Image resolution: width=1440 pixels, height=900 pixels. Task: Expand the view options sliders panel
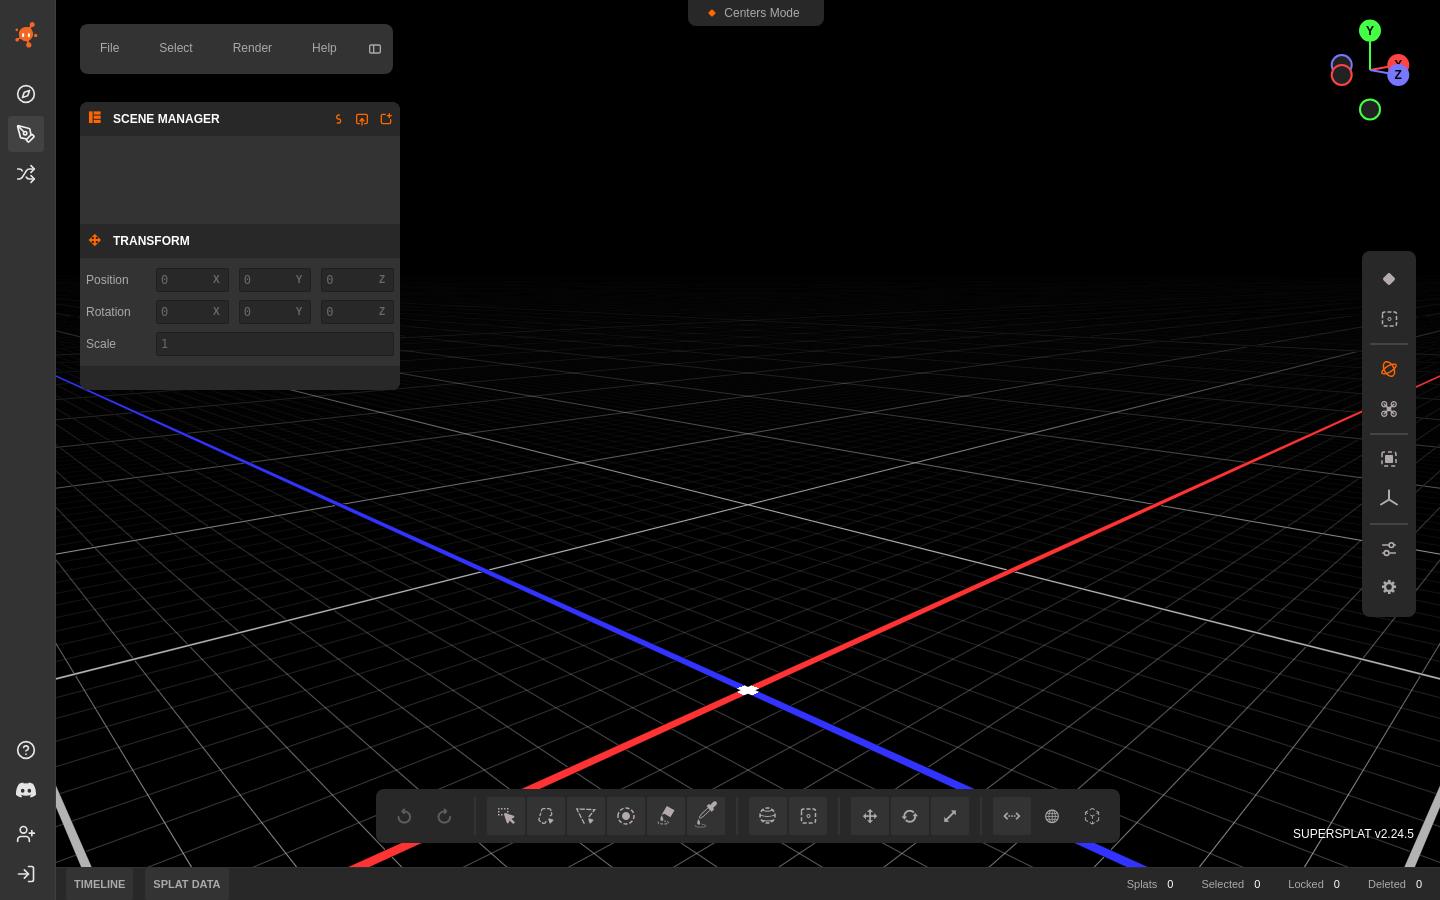pyautogui.click(x=1389, y=549)
